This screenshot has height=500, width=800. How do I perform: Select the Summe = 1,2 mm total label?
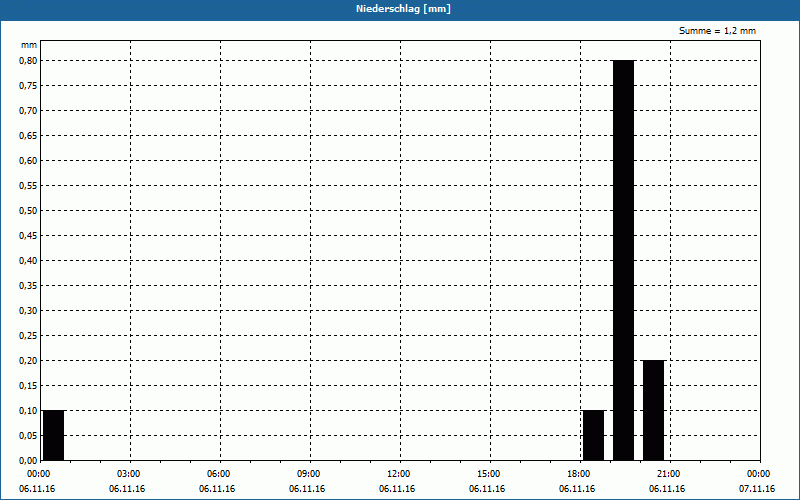tap(717, 31)
